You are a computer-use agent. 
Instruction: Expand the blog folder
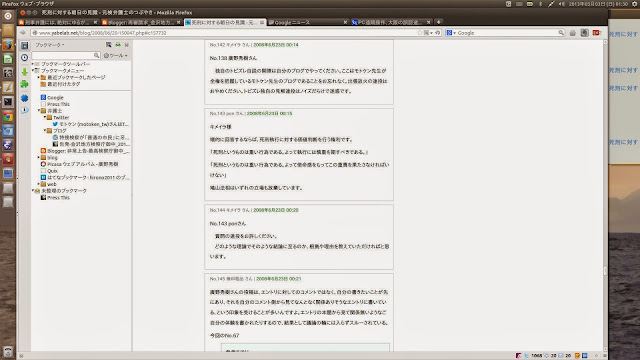[39, 157]
